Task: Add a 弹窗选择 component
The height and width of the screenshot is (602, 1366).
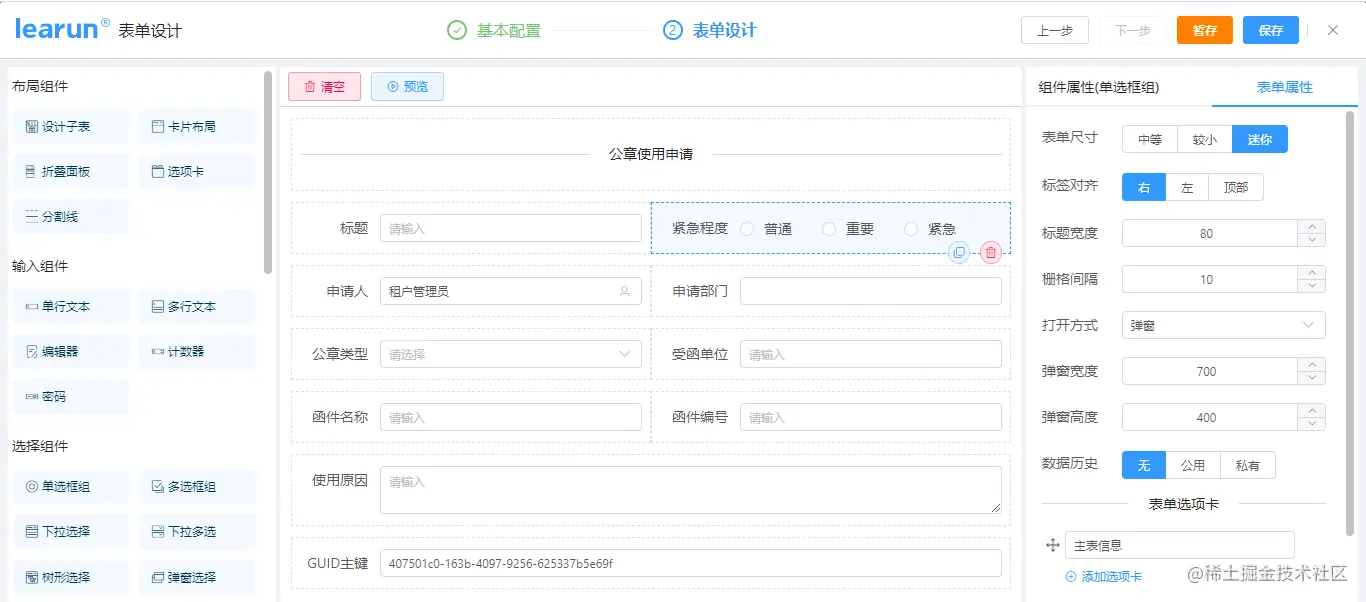Action: pos(197,577)
